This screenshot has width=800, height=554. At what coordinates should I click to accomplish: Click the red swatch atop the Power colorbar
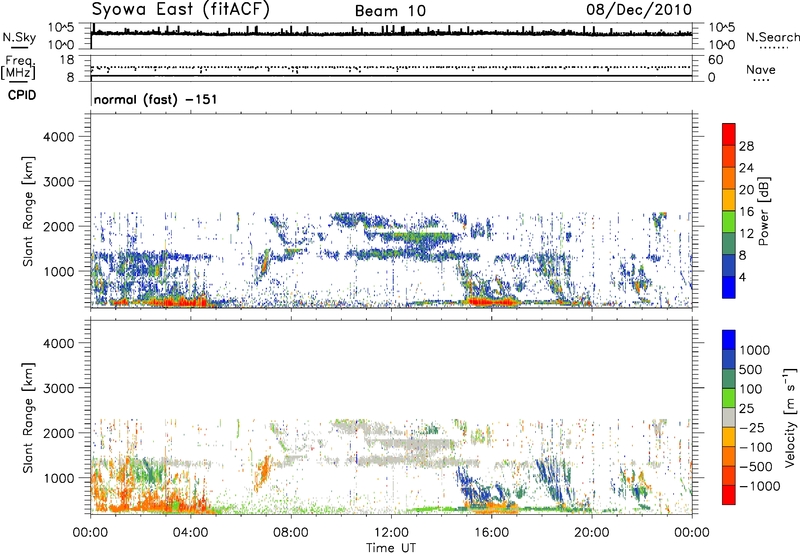pos(729,135)
